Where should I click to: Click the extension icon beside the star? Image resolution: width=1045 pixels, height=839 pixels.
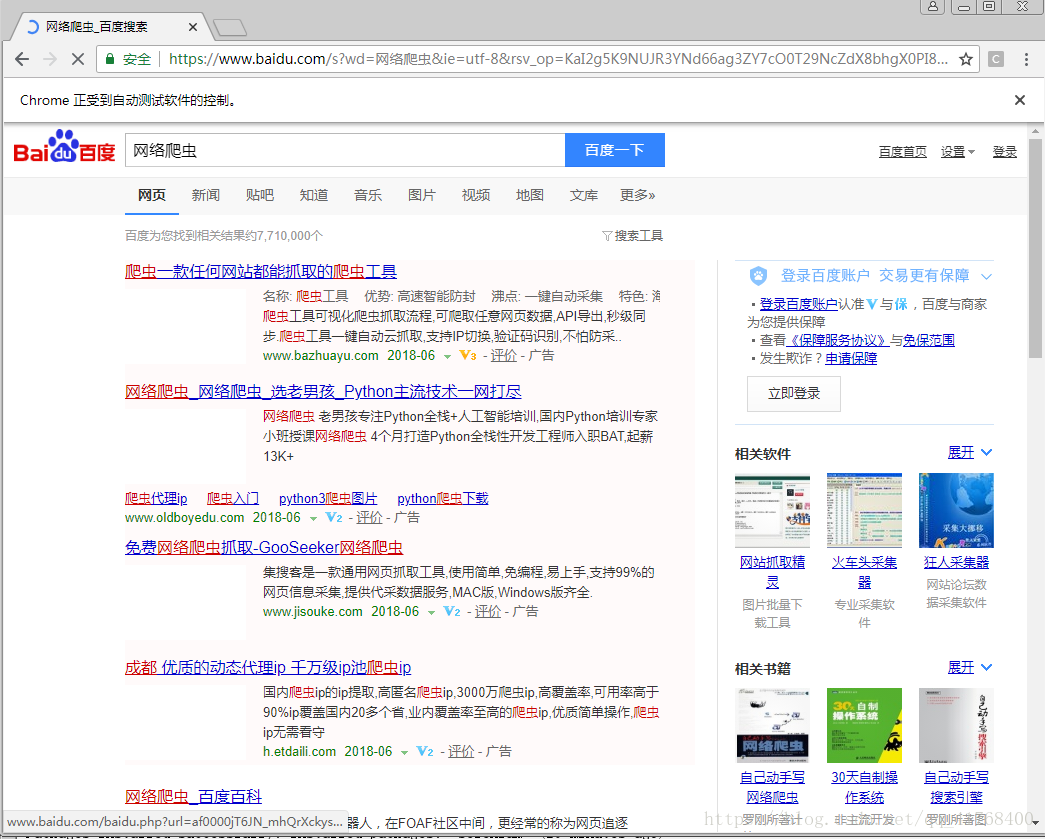click(996, 59)
